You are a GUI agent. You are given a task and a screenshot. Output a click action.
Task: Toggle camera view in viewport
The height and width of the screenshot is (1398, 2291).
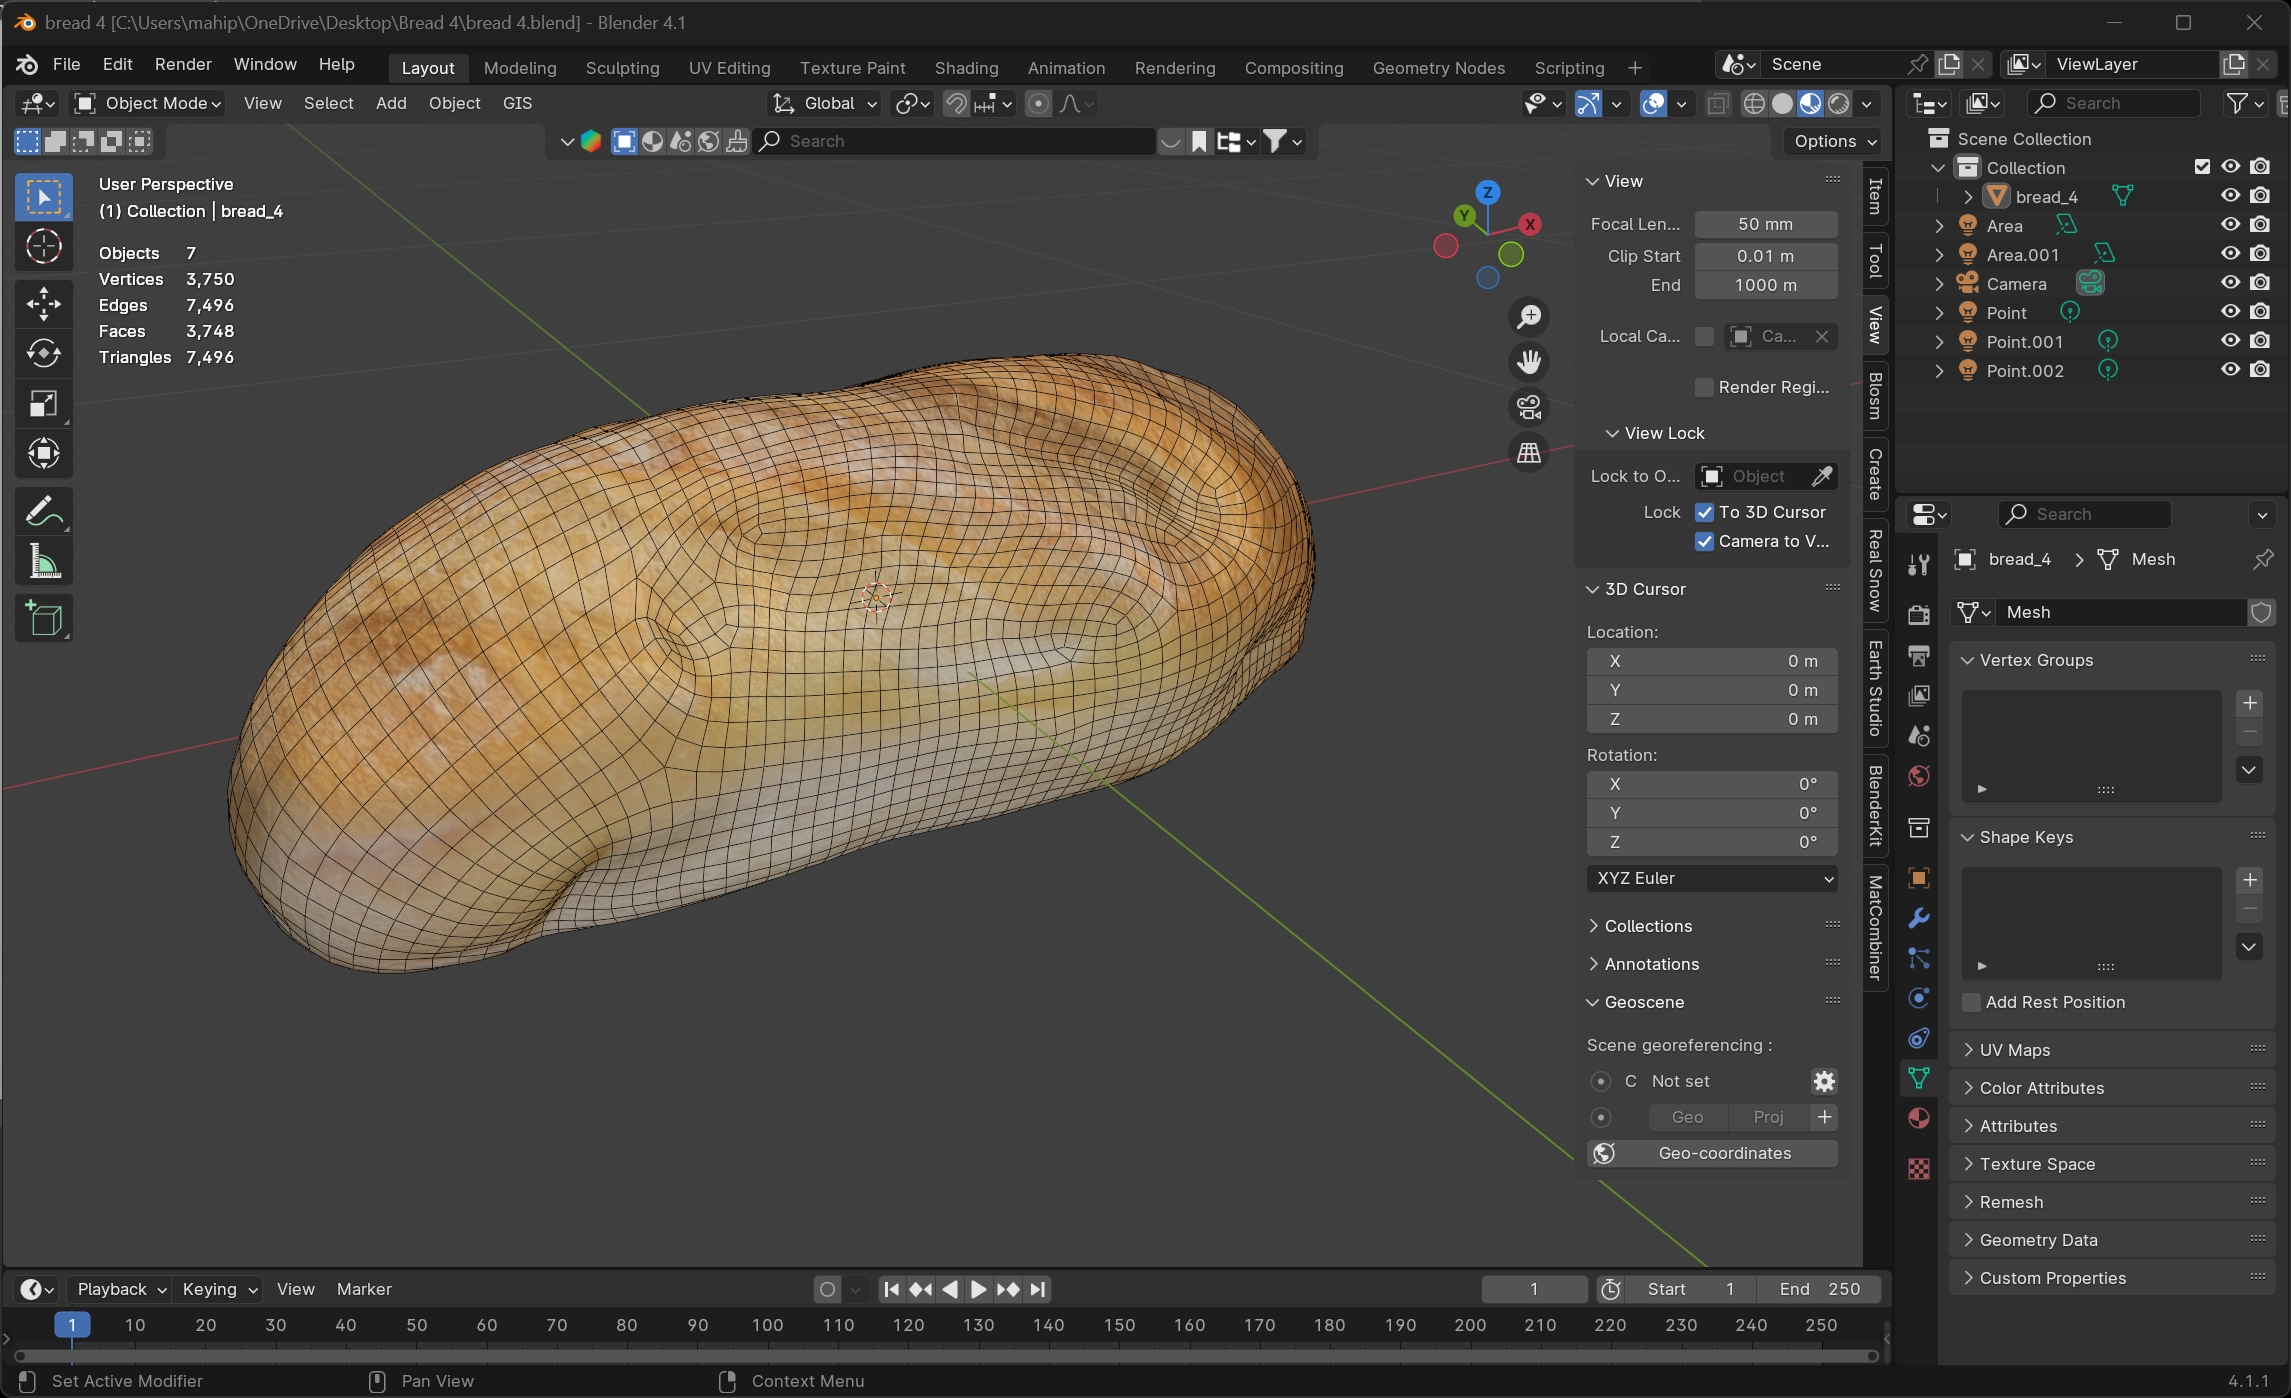point(1528,407)
